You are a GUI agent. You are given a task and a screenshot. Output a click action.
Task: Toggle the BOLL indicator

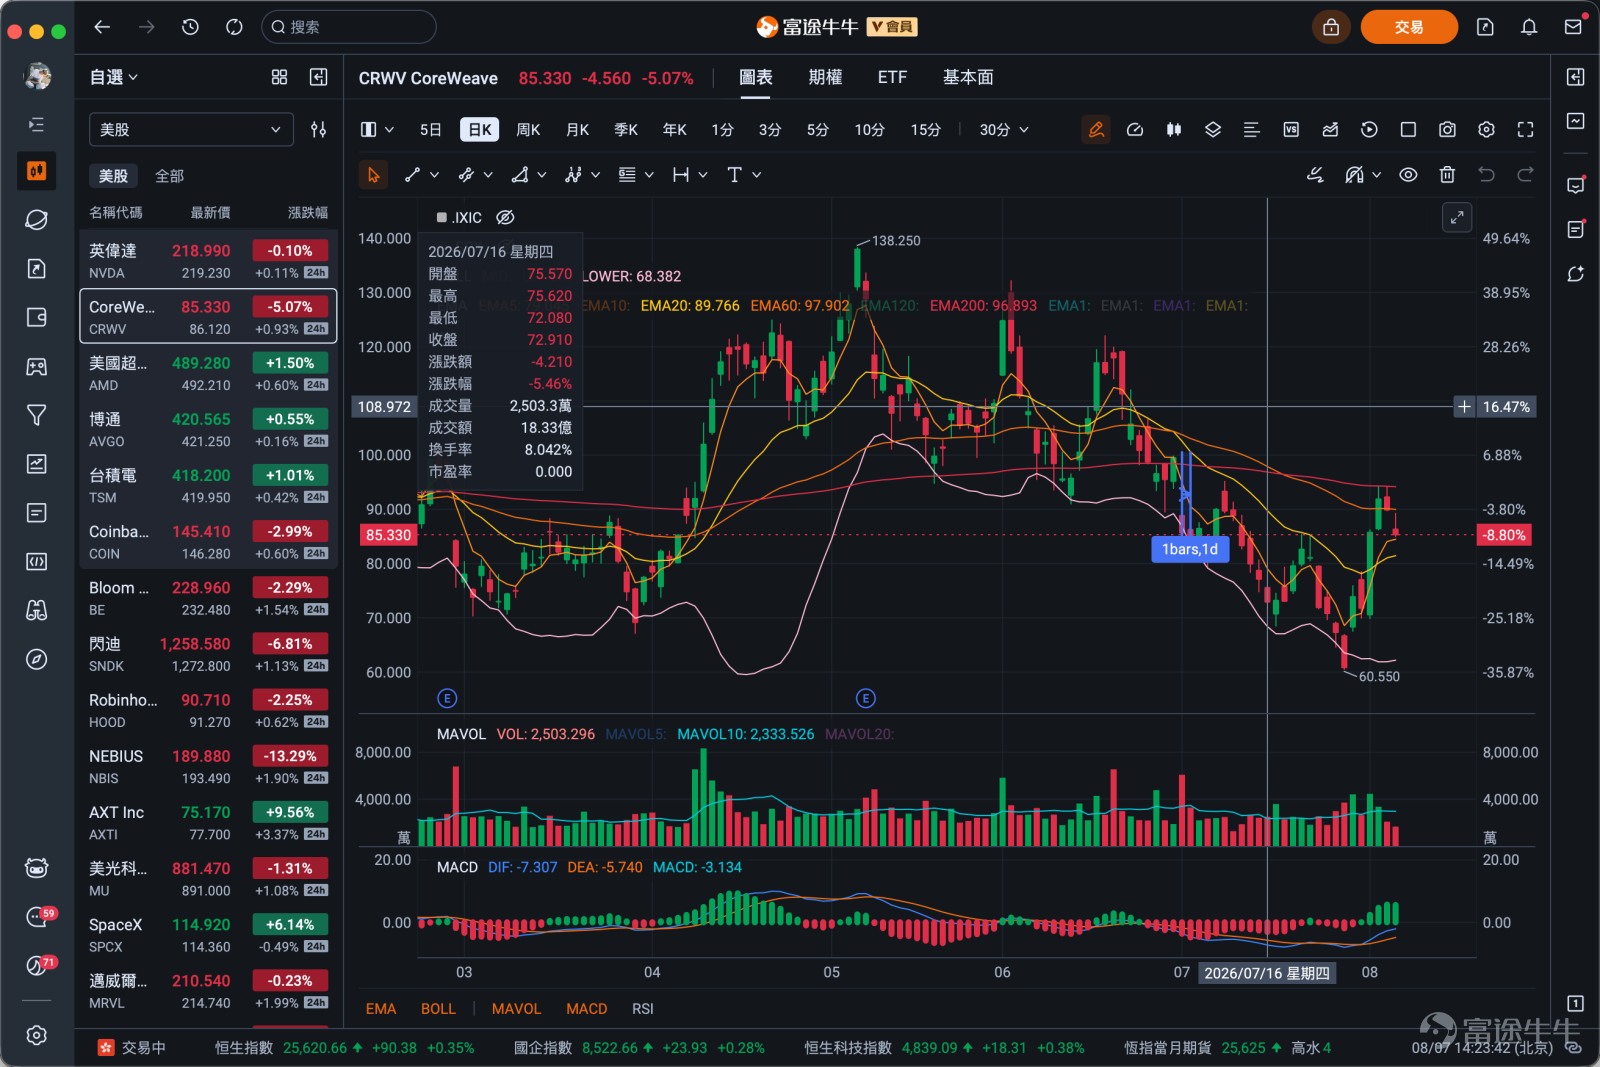tap(438, 1009)
